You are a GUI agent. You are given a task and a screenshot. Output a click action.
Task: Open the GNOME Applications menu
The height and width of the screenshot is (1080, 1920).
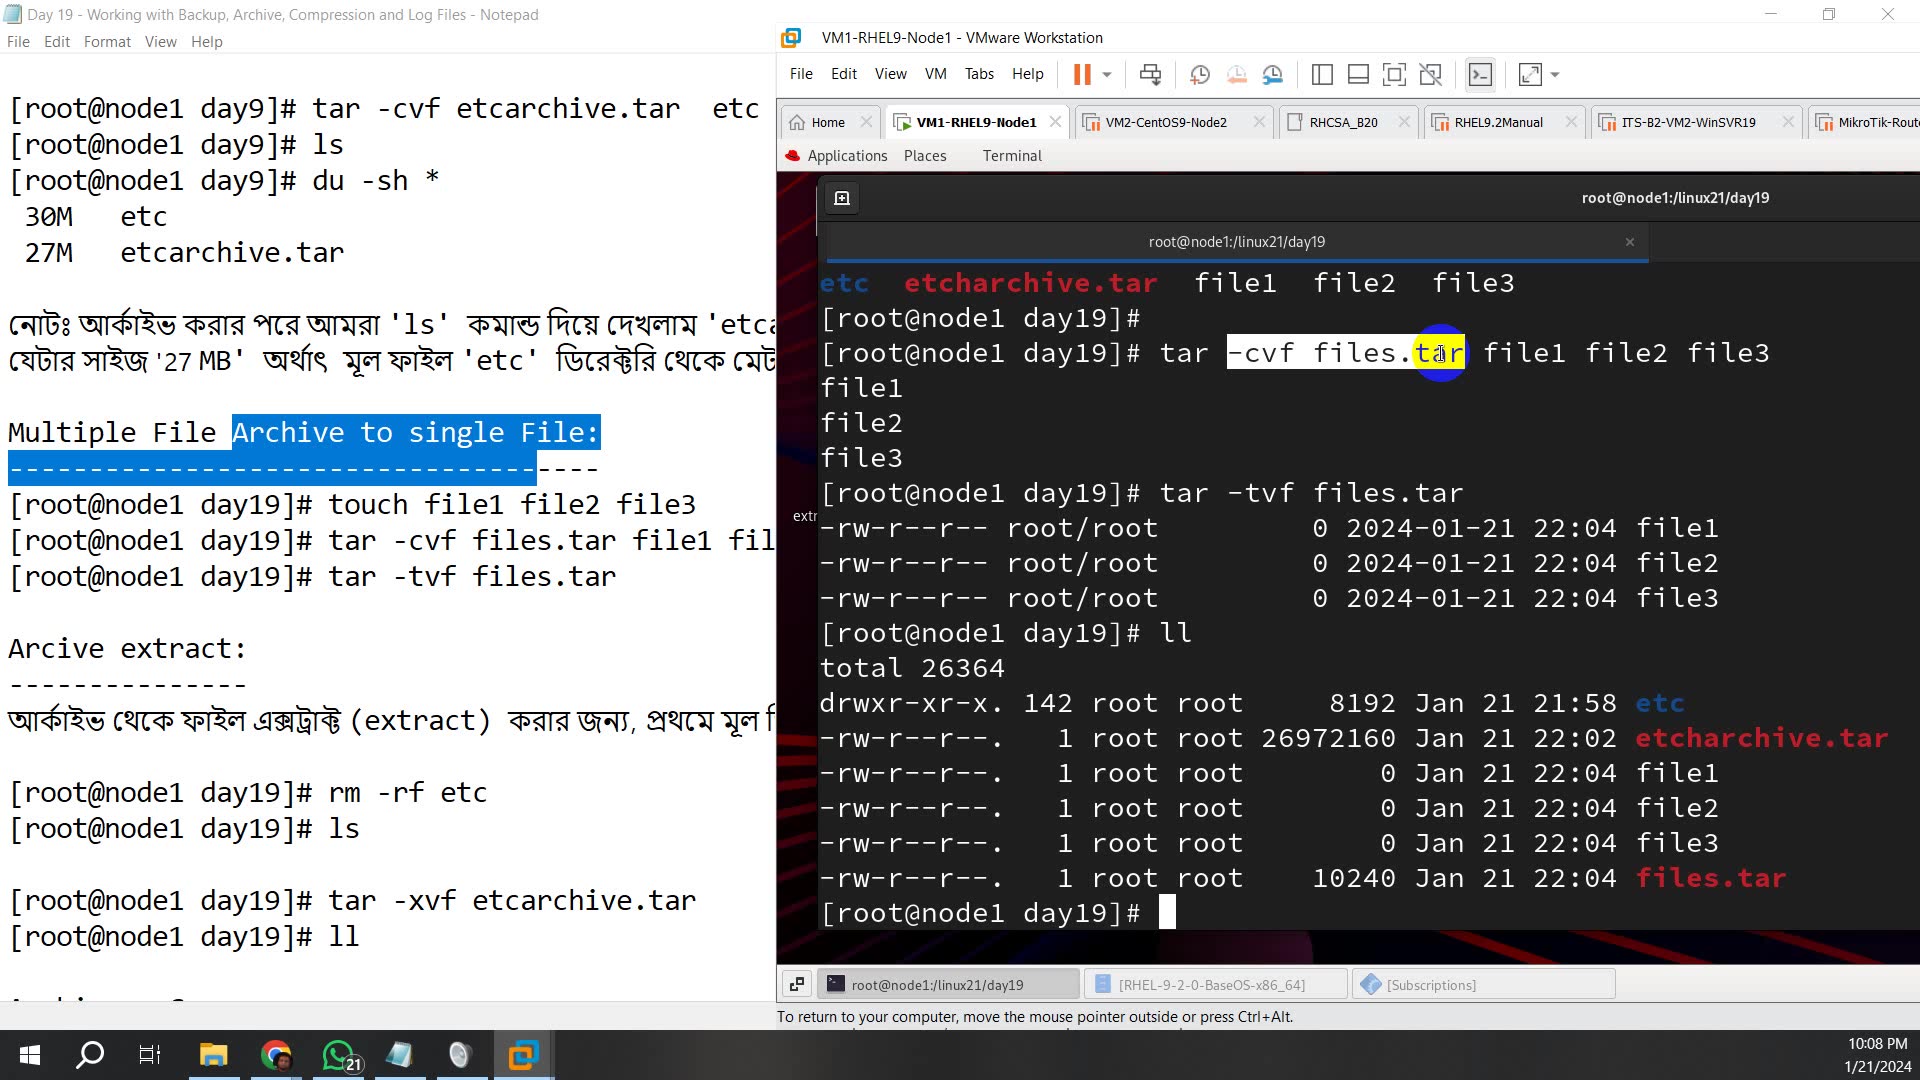[x=847, y=155]
